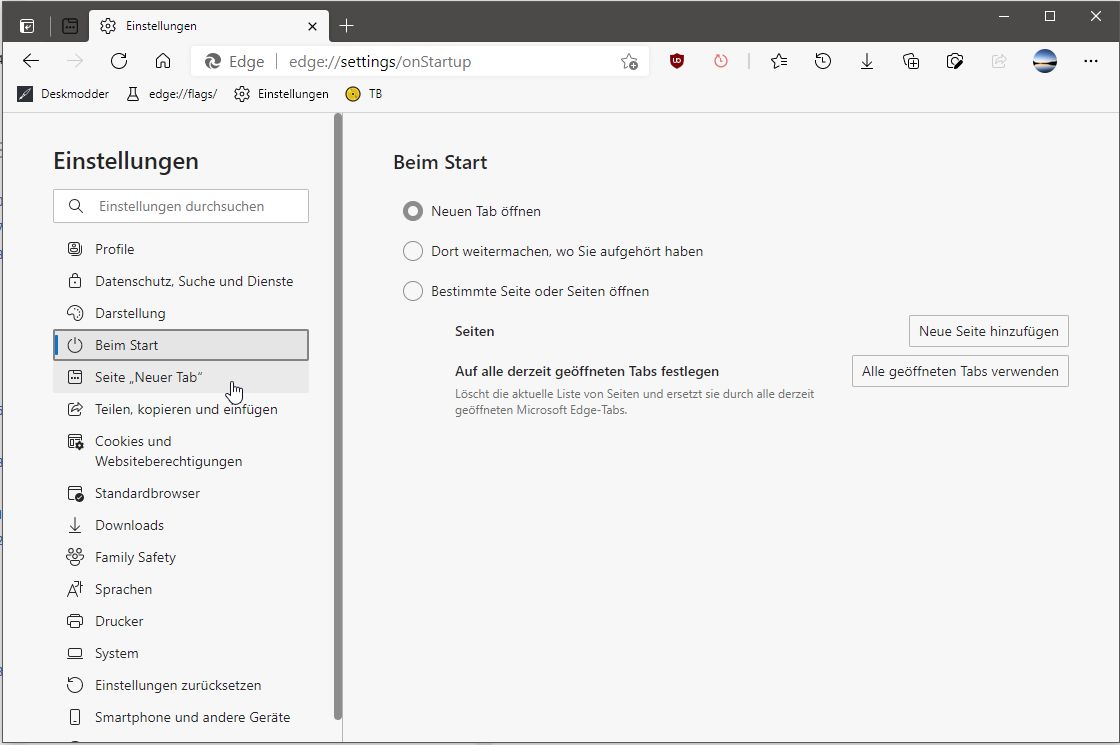Image resolution: width=1120 pixels, height=745 pixels.
Task: Click the settings sidebar scrollbar
Action: point(338,416)
